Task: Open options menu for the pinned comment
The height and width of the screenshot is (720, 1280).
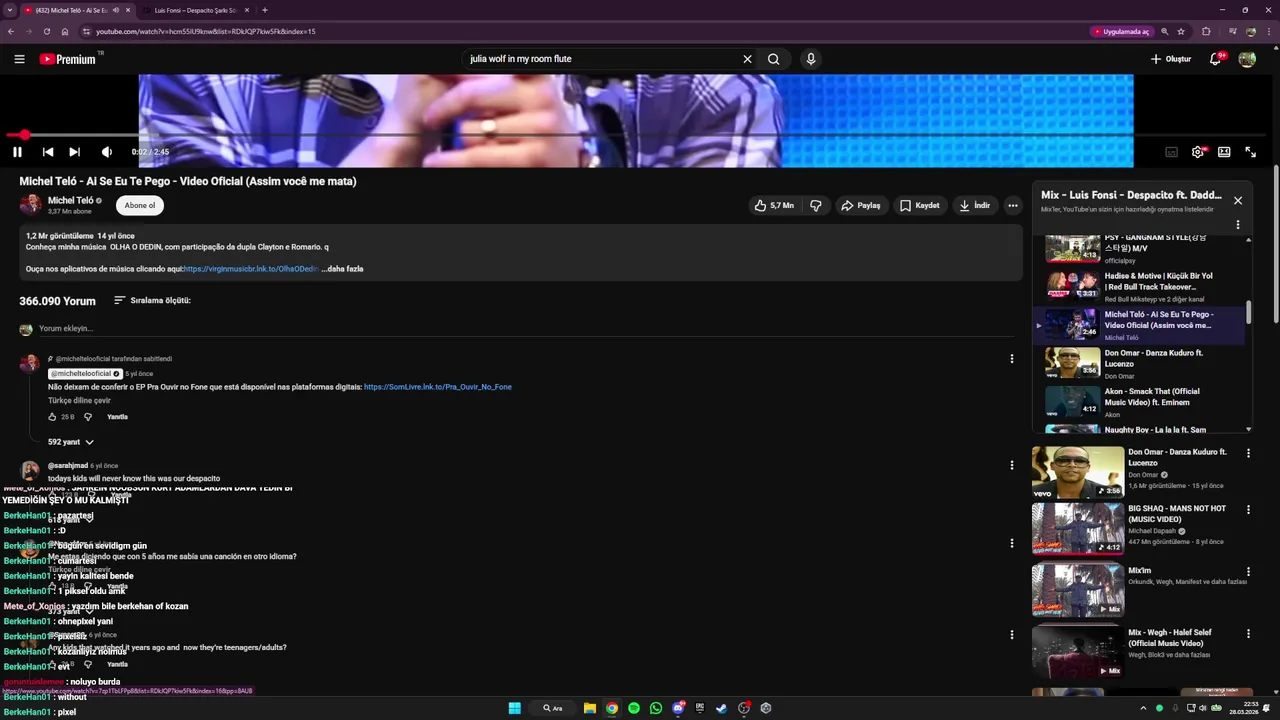Action: (1011, 359)
